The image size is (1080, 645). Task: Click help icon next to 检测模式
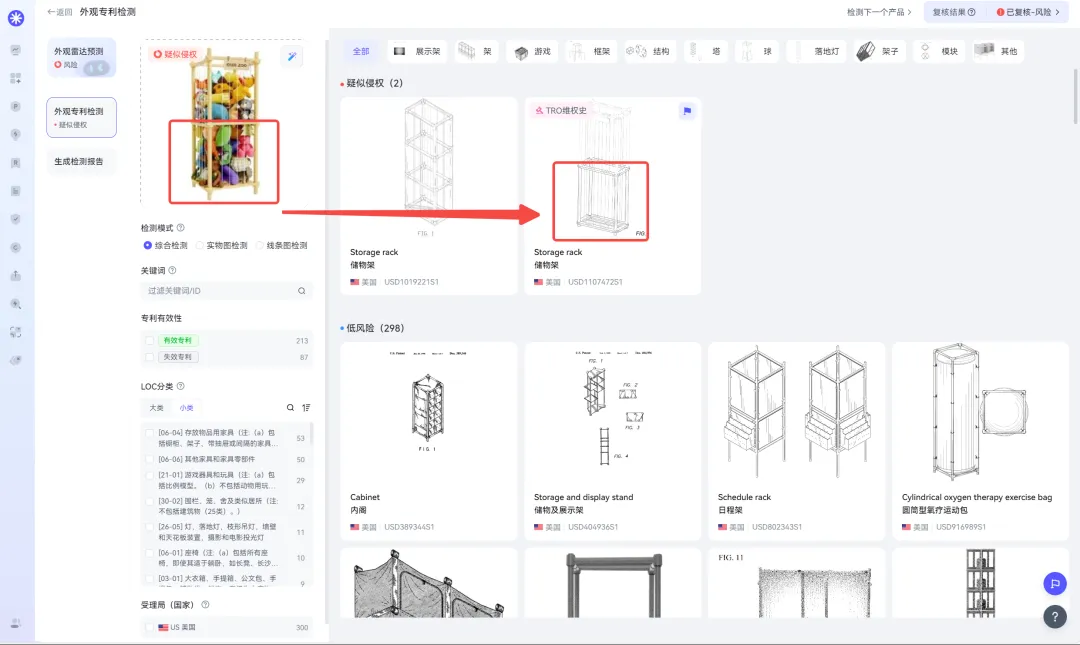(x=180, y=227)
